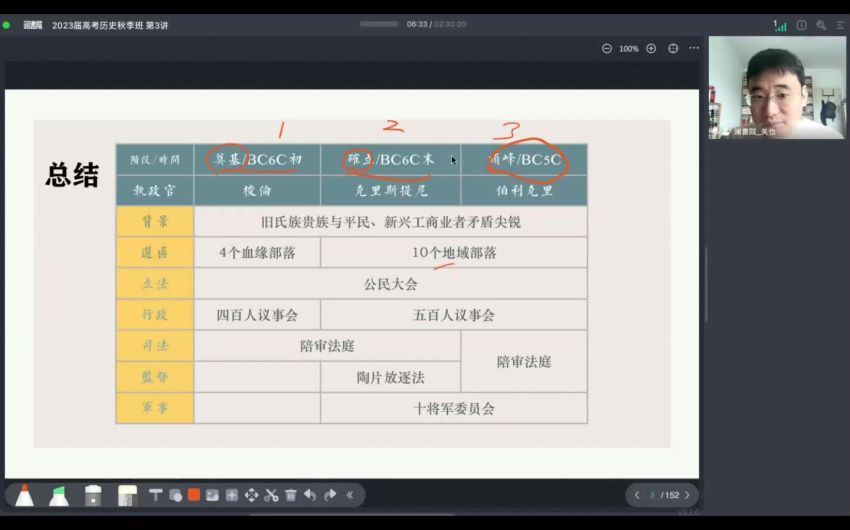Open the top-right hamburger menu

840,25
